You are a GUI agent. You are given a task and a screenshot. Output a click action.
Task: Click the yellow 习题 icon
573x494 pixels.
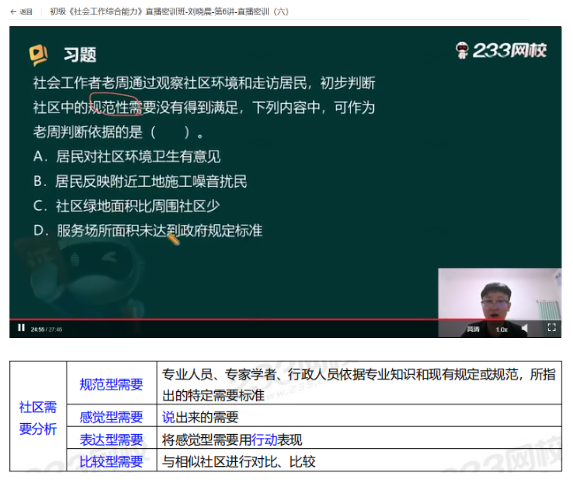pyautogui.click(x=38, y=55)
